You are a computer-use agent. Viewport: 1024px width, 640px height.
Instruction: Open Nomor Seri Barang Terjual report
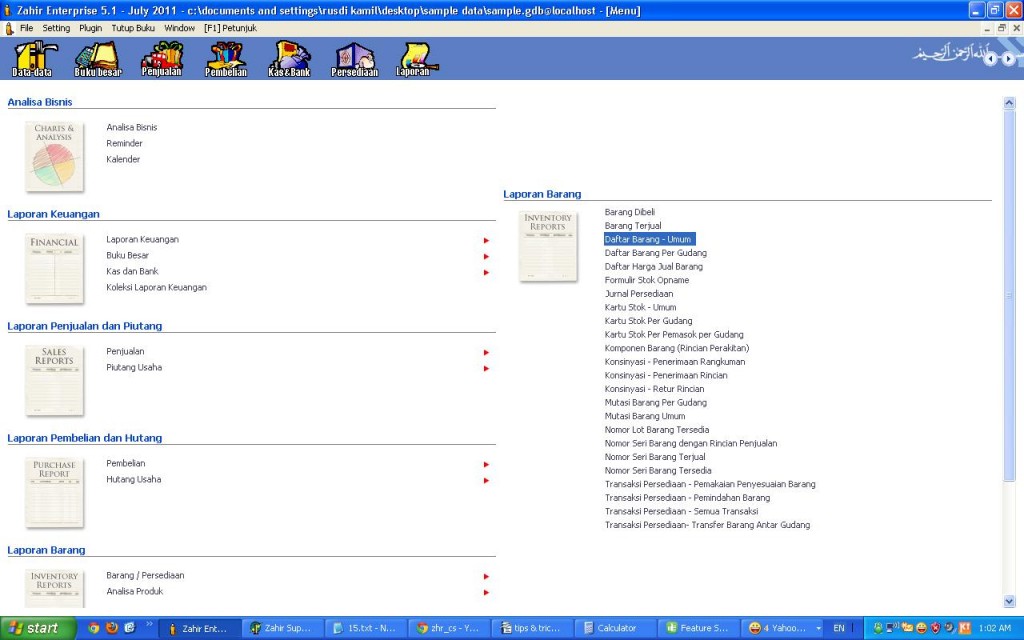[x=655, y=457]
